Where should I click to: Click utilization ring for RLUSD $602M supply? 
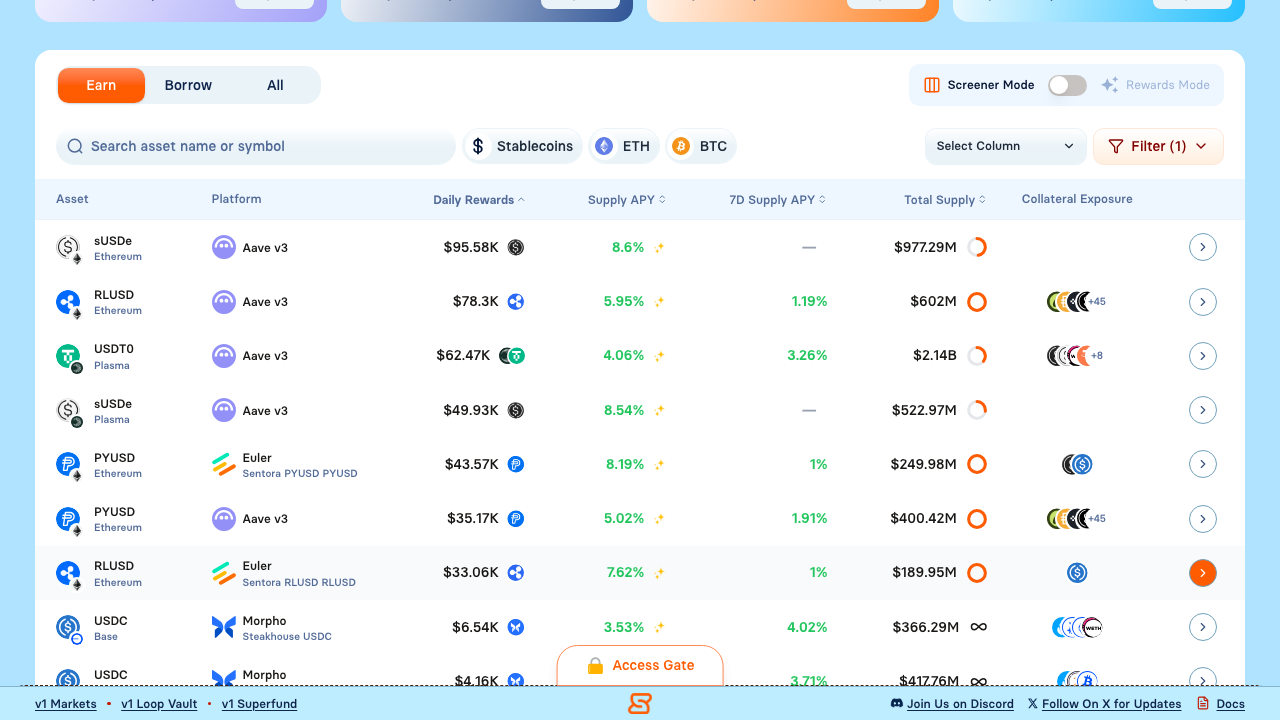pos(977,302)
